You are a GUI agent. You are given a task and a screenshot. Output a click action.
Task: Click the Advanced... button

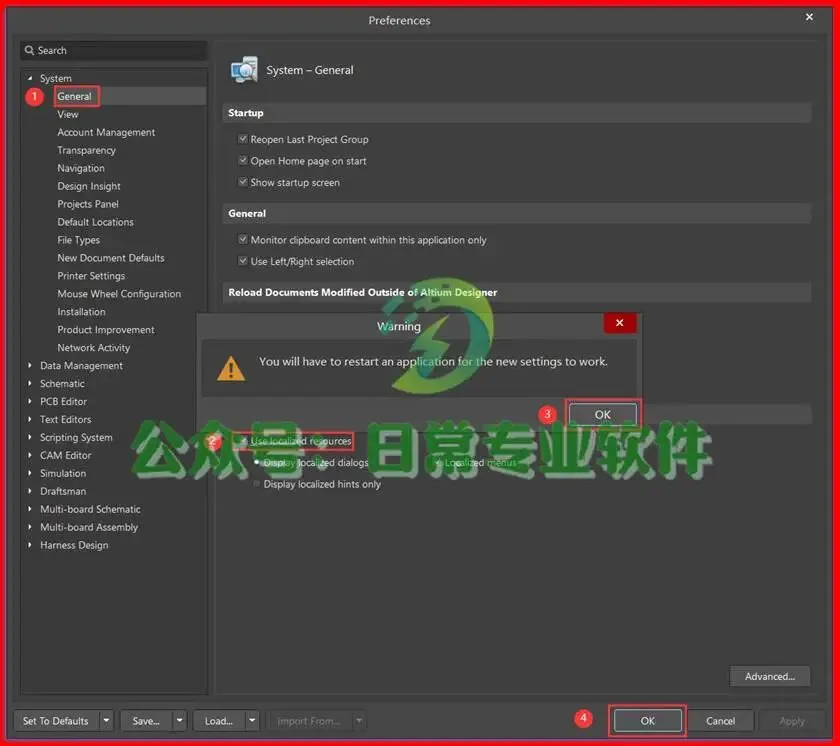click(x=770, y=676)
